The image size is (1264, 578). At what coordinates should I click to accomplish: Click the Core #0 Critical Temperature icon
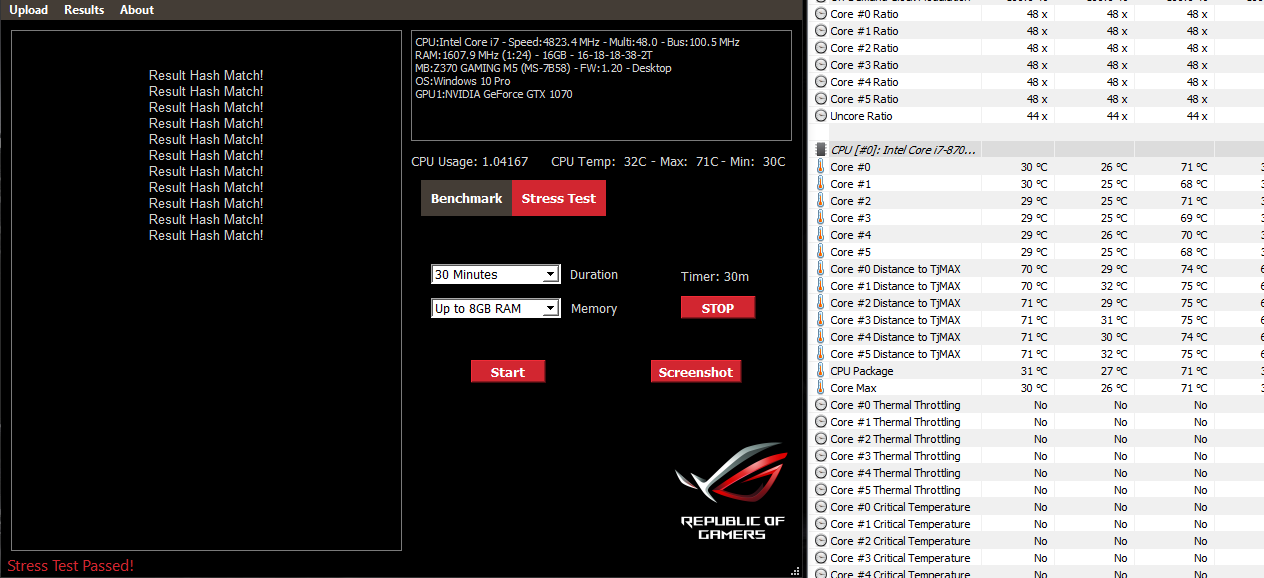coord(821,507)
